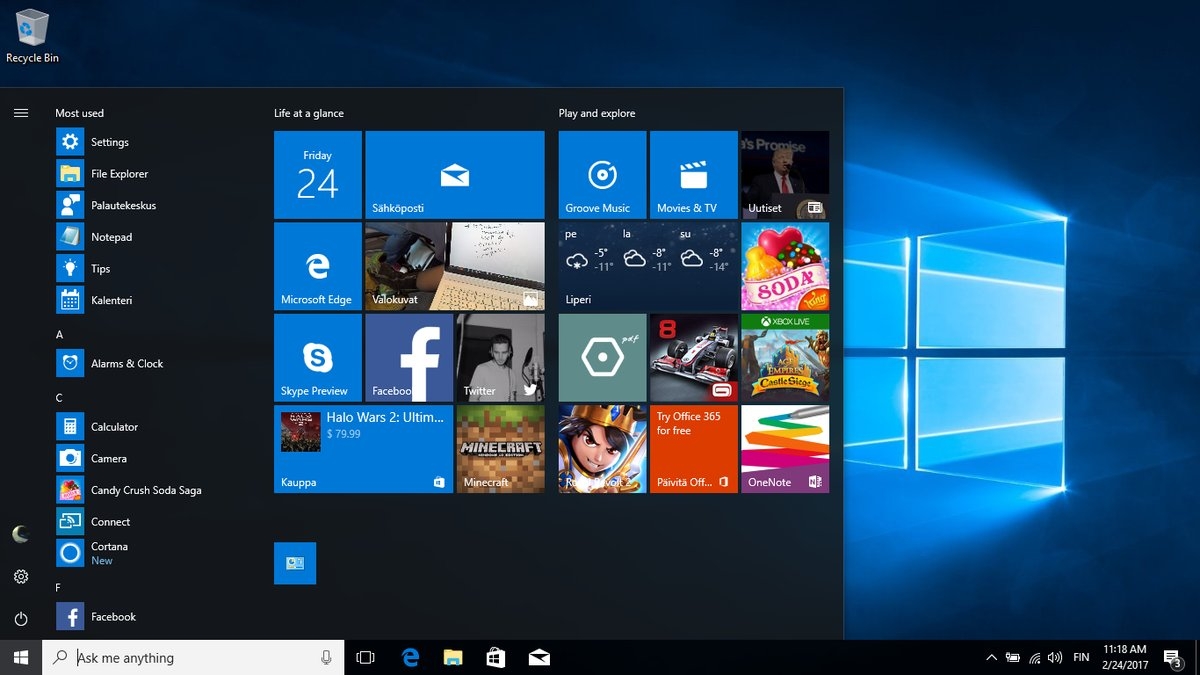This screenshot has width=1200, height=675.
Task: Open the Connect app
Action: click(x=150, y=522)
